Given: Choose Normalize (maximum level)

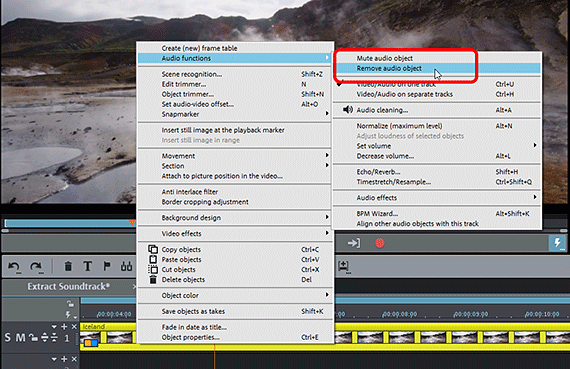Looking at the screenshot, I should pyautogui.click(x=437, y=126).
